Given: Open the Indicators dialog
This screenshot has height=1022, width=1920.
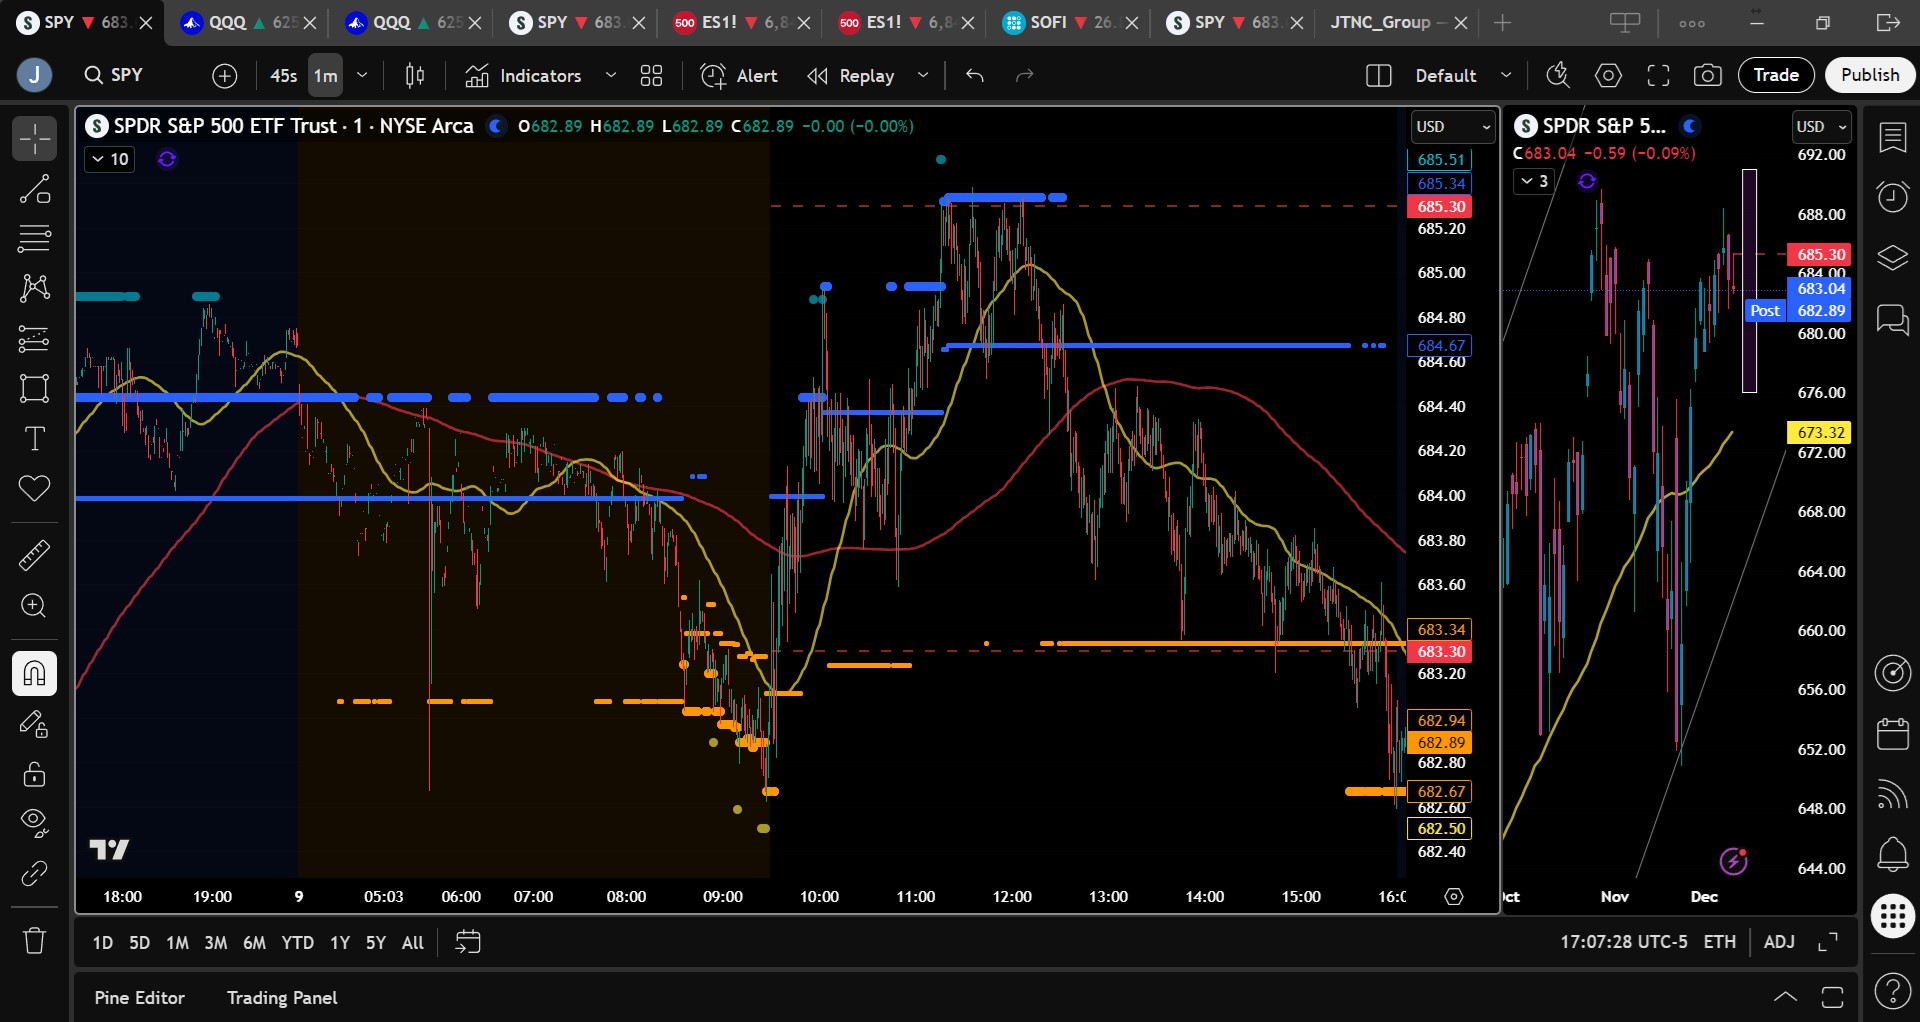Looking at the screenshot, I should [x=523, y=75].
